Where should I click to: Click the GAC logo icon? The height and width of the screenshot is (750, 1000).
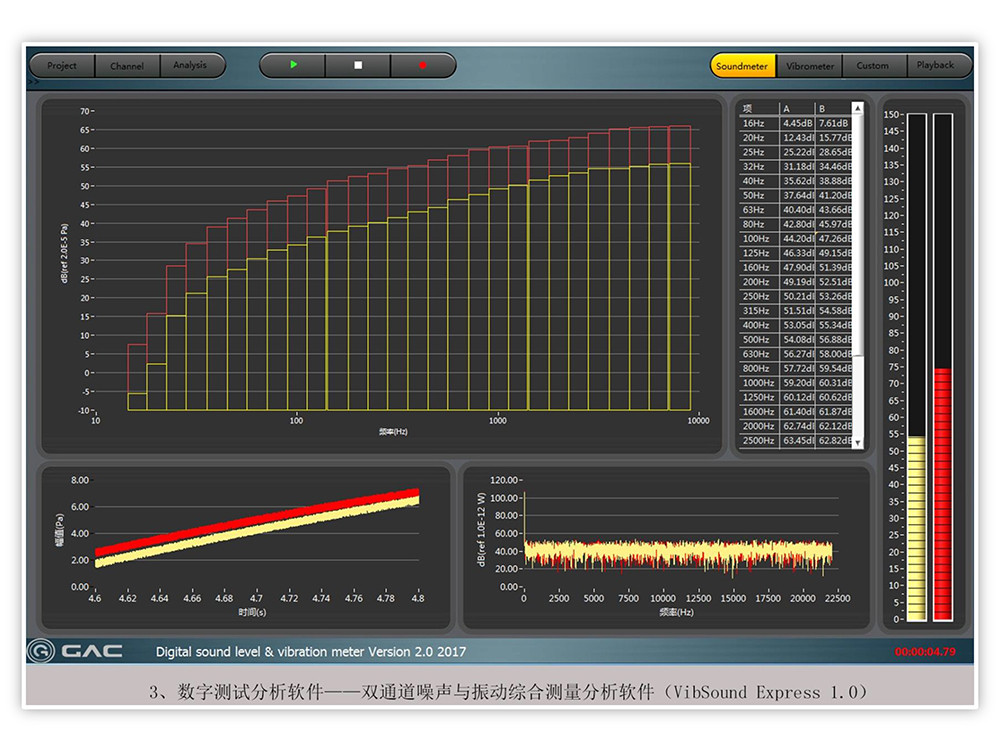(x=40, y=651)
